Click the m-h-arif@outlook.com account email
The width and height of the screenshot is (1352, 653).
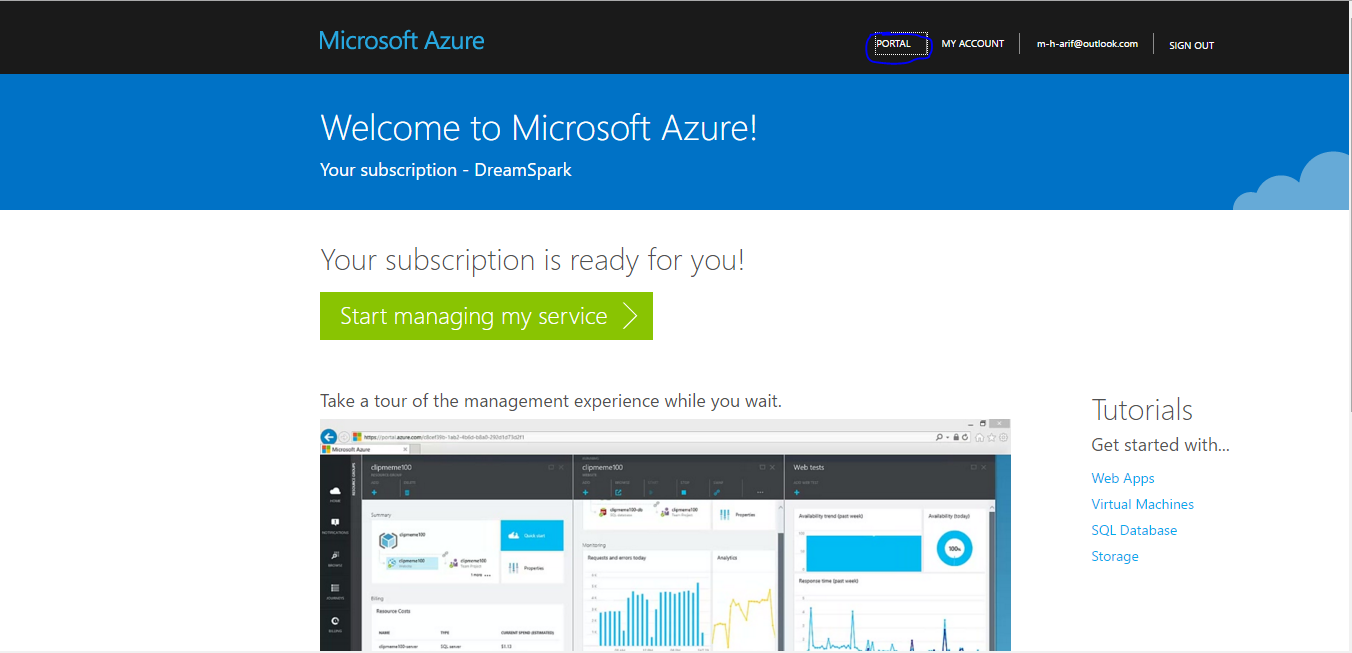coord(1087,44)
